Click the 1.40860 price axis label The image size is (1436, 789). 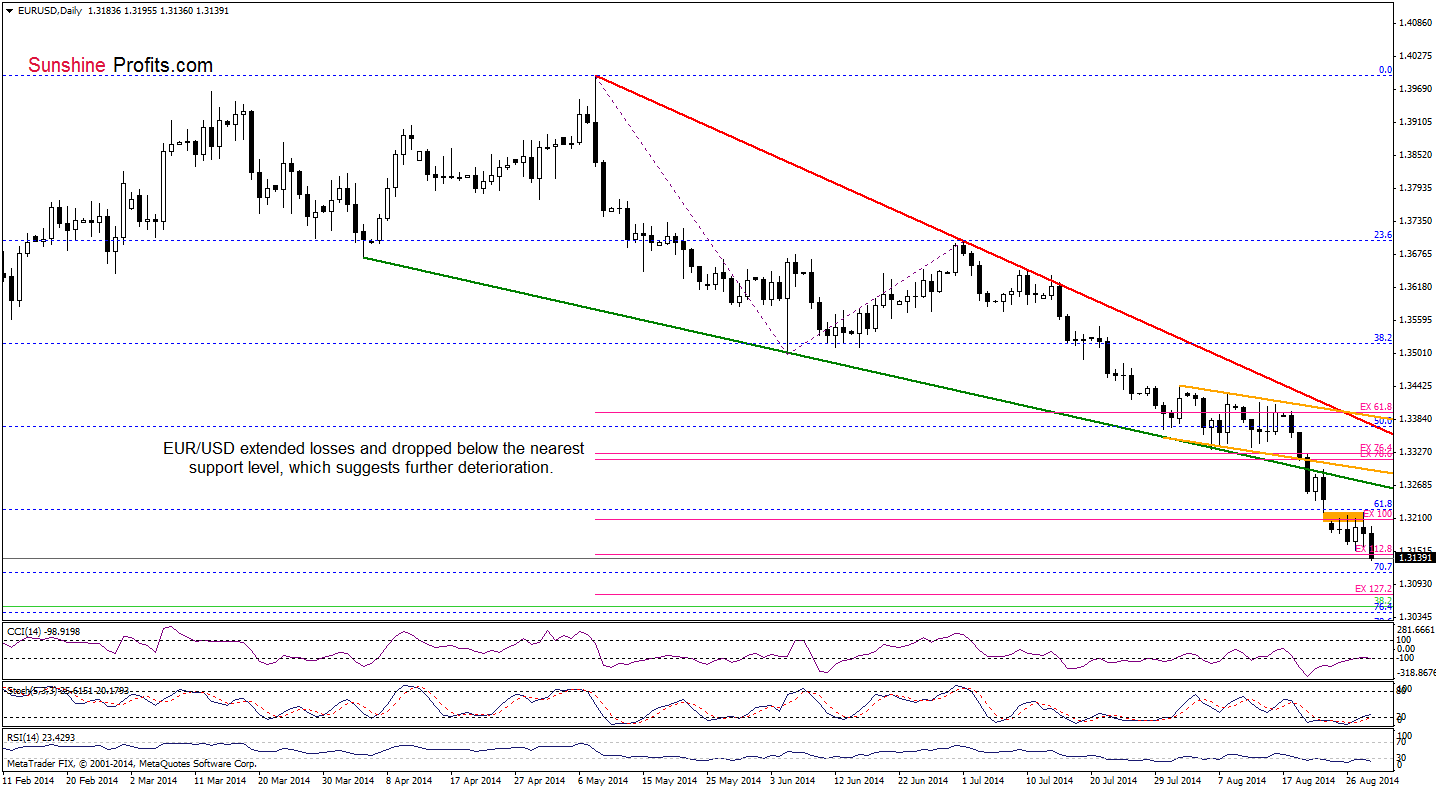(1417, 22)
